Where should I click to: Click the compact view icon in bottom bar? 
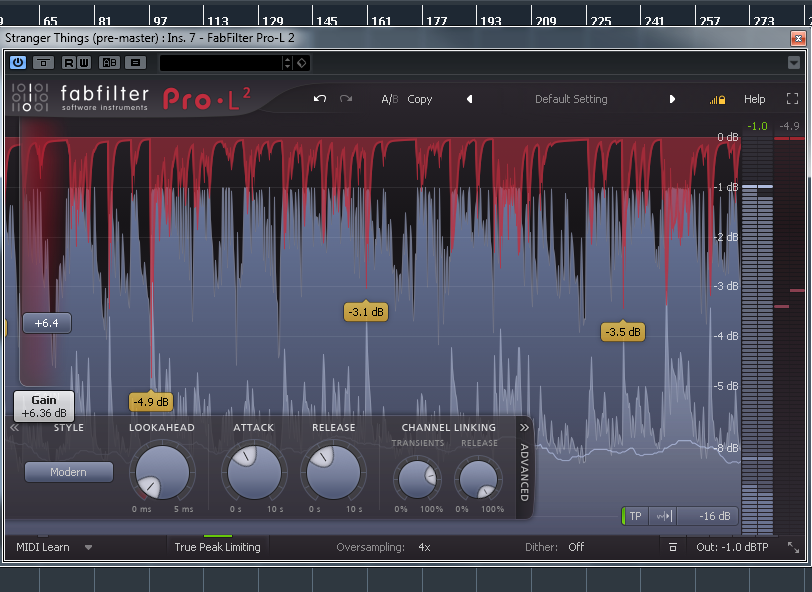673,547
